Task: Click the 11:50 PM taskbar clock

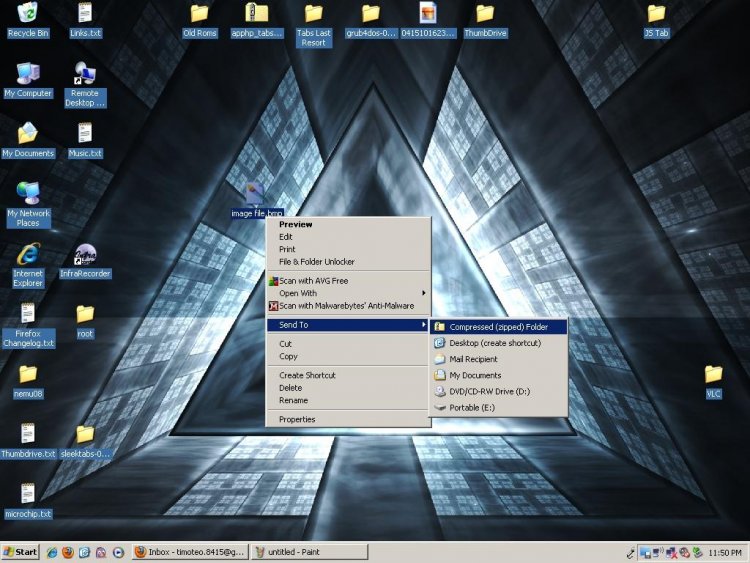Action: pos(725,553)
